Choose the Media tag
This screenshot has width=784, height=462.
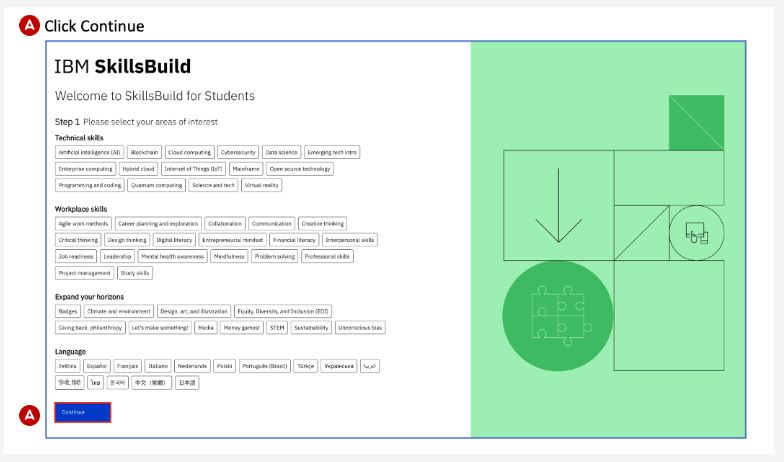[206, 328]
